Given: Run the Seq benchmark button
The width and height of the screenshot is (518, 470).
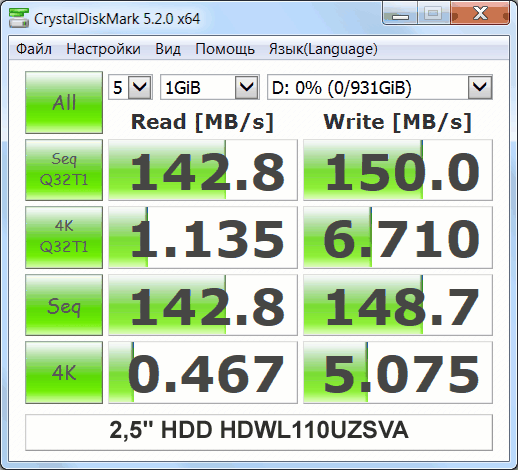Looking at the screenshot, I should click(64, 305).
